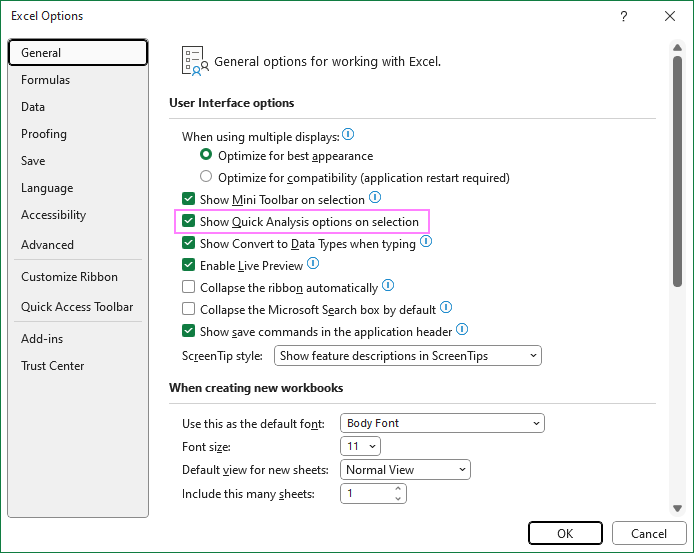Click info icon beside multiple displays label

348,134
